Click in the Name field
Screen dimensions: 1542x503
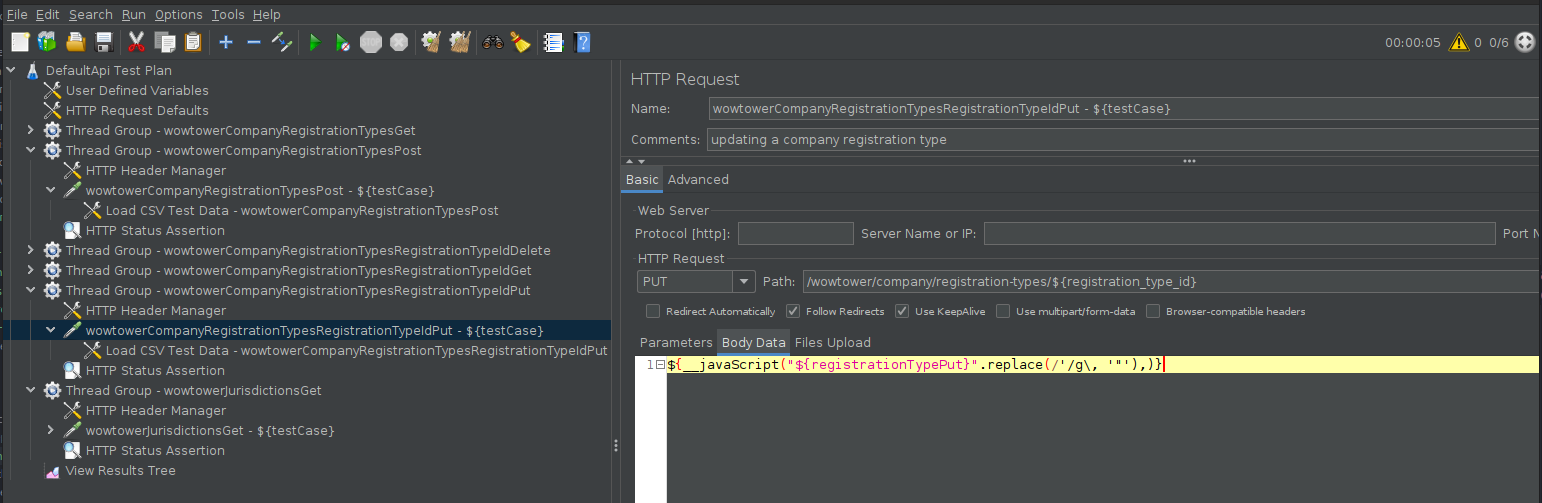[1123, 108]
